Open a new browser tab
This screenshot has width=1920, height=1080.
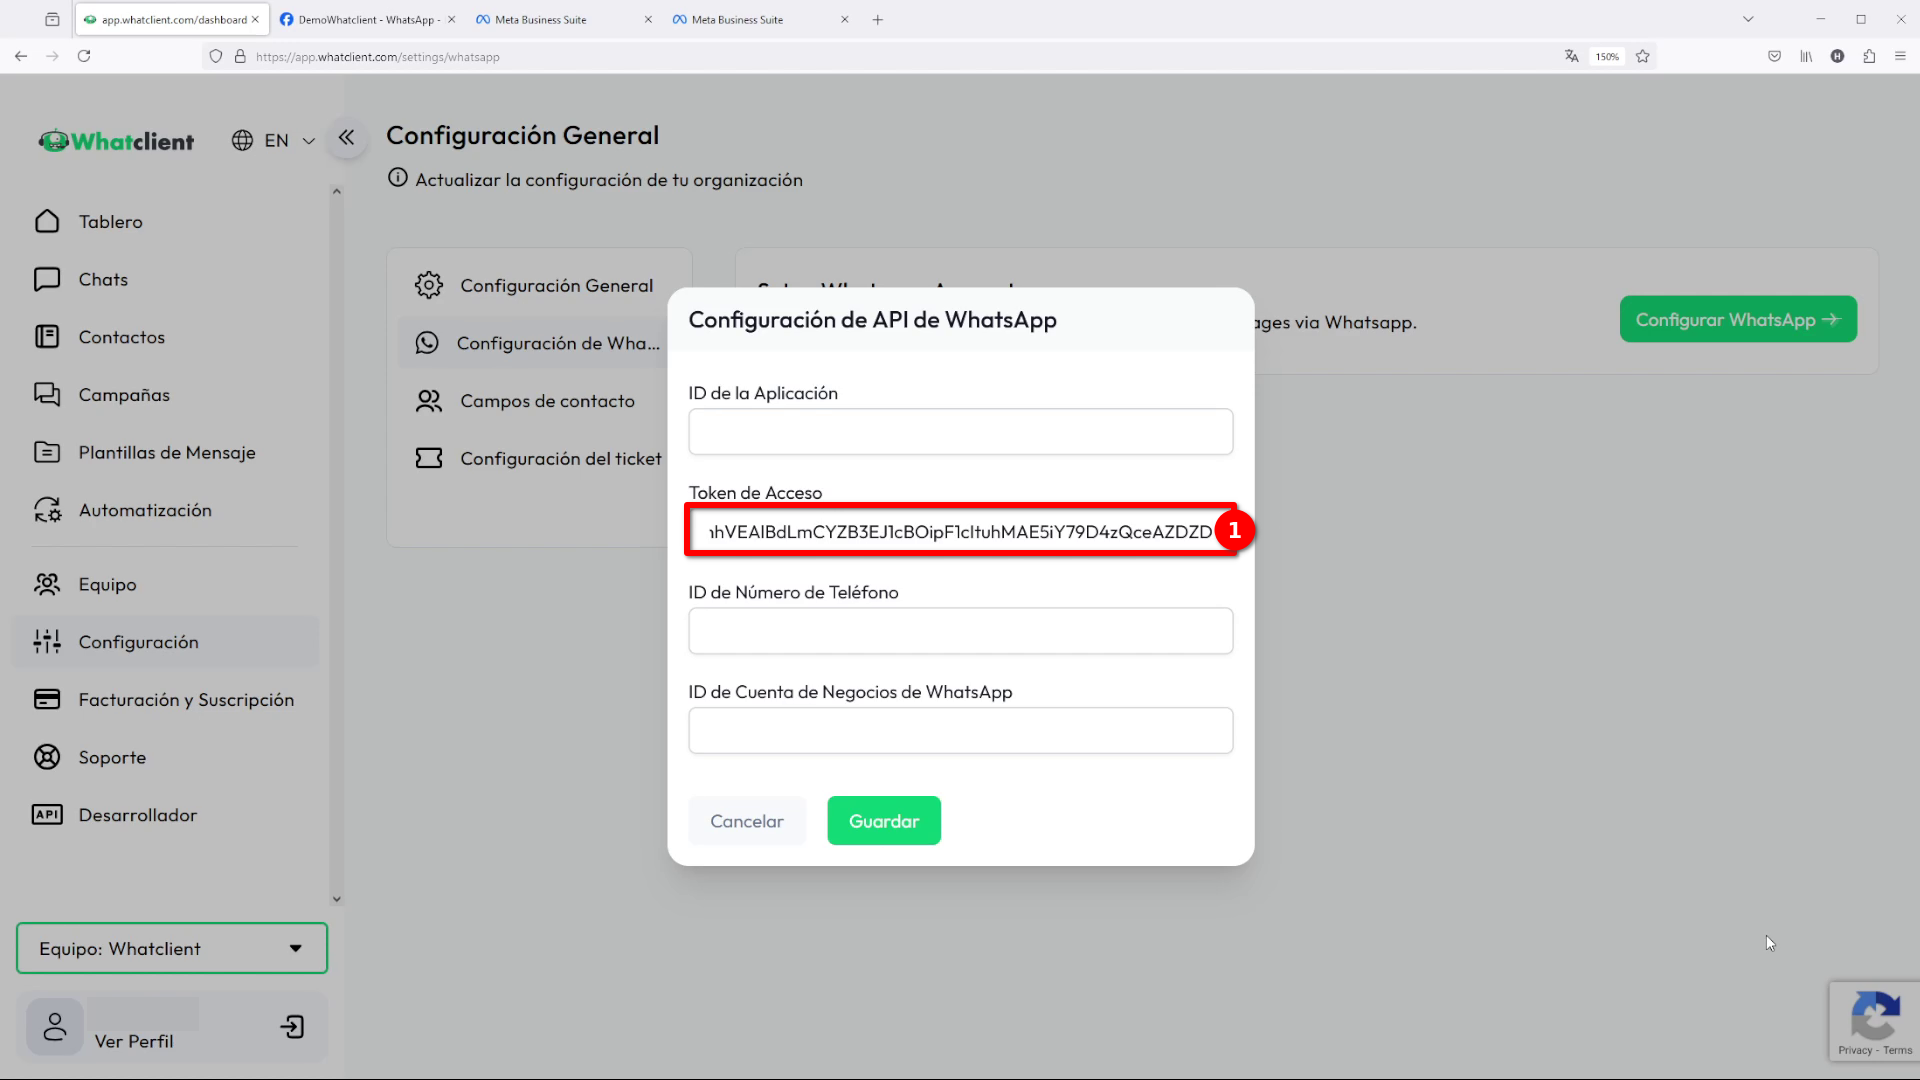point(877,19)
